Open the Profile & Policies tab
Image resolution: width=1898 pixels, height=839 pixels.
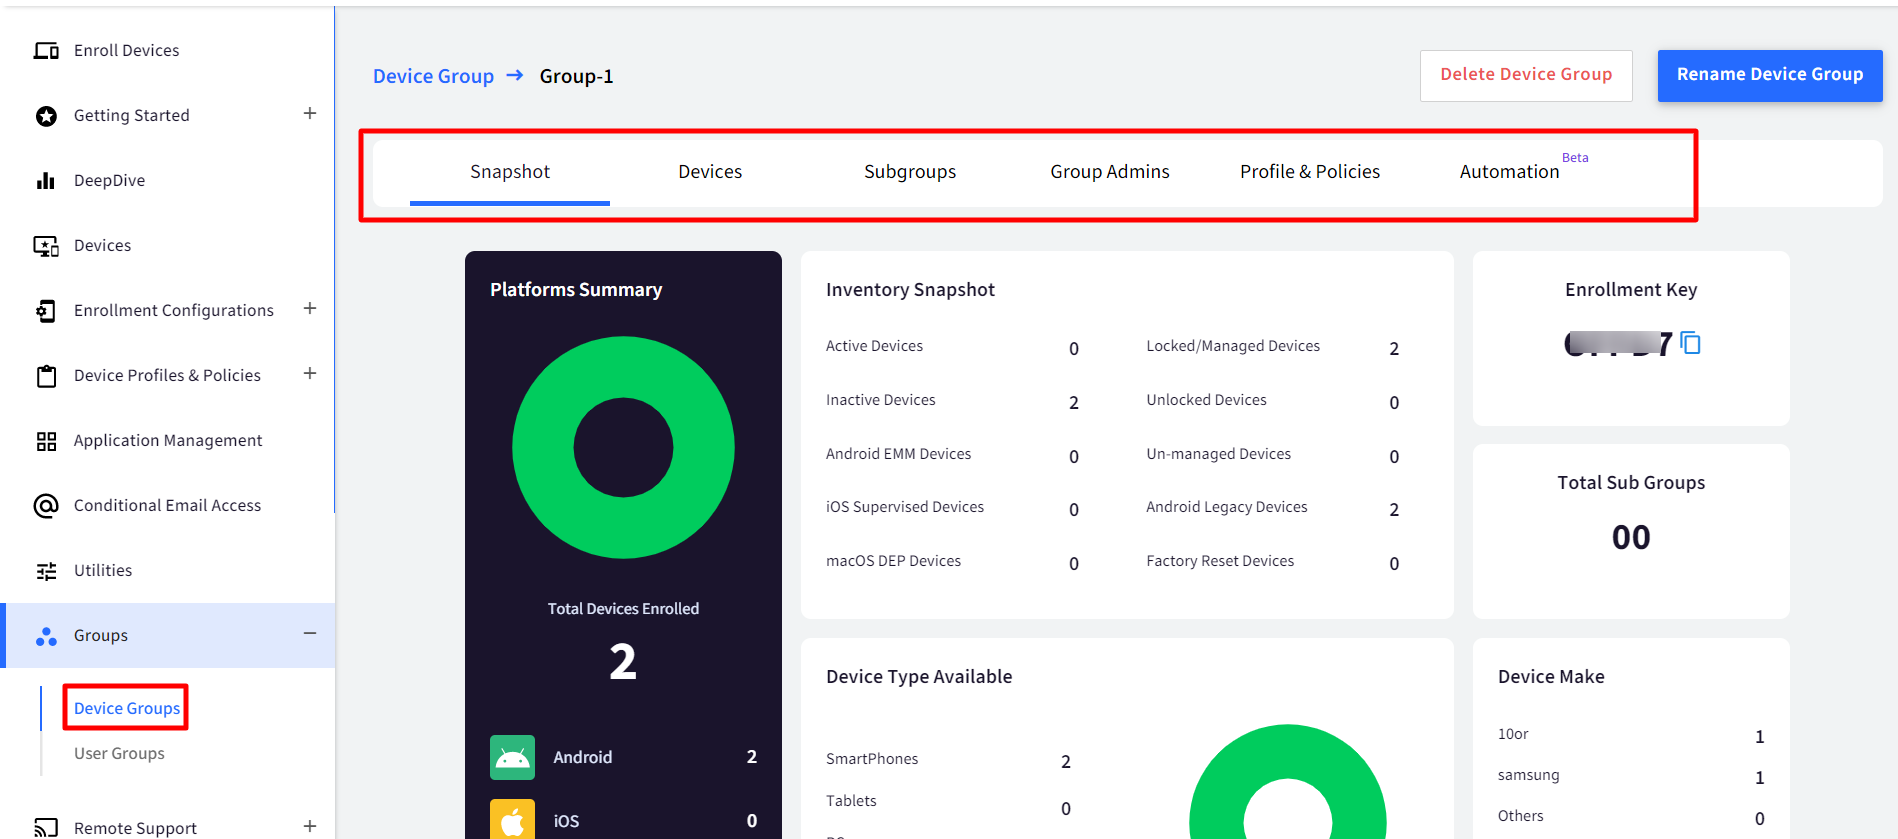point(1310,172)
